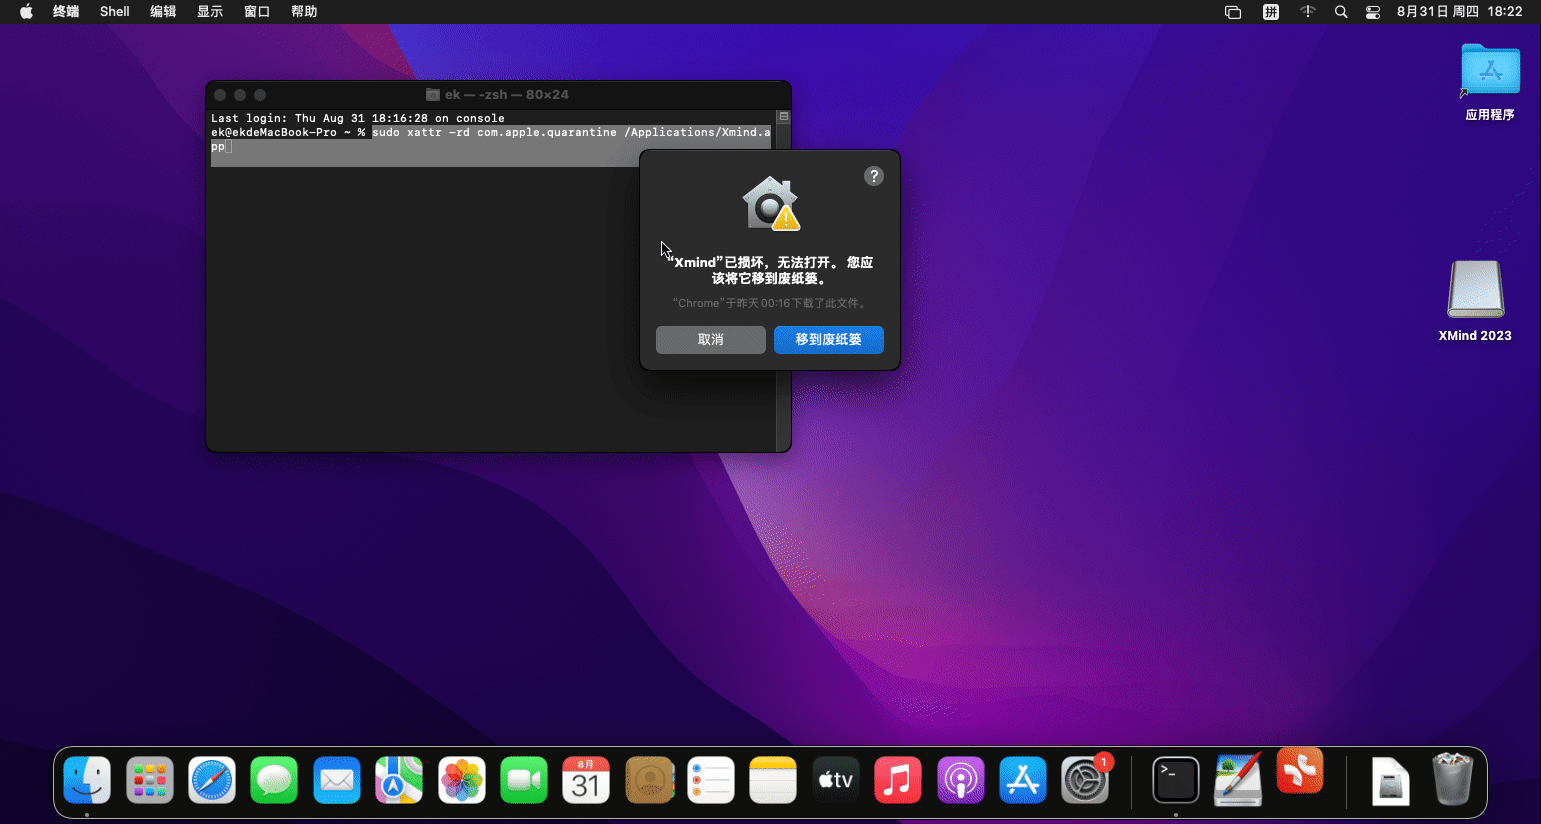Open Notes from the Dock
1541x824 pixels.
773,780
